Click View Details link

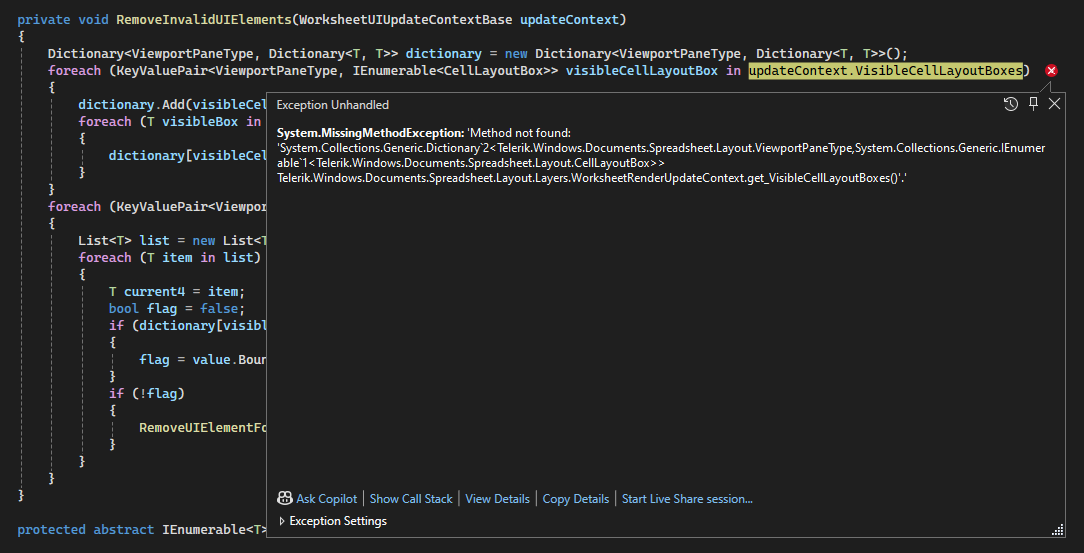497,498
